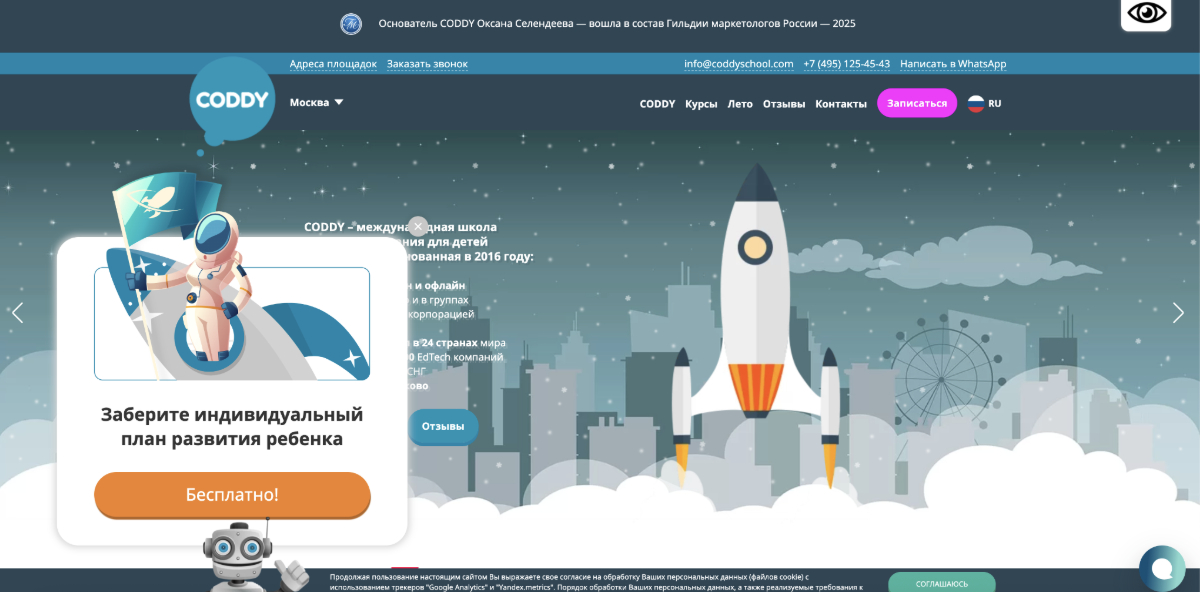Click phone number +7 (495) 125-45-43
The width and height of the screenshot is (1202, 592).
pyautogui.click(x=846, y=64)
